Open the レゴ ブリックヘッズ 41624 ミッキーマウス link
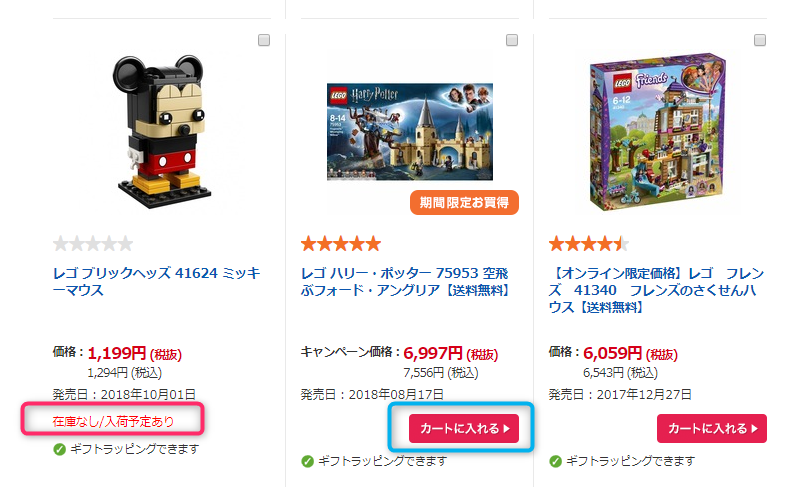Image resolution: width=812 pixels, height=487 pixels. 156,281
